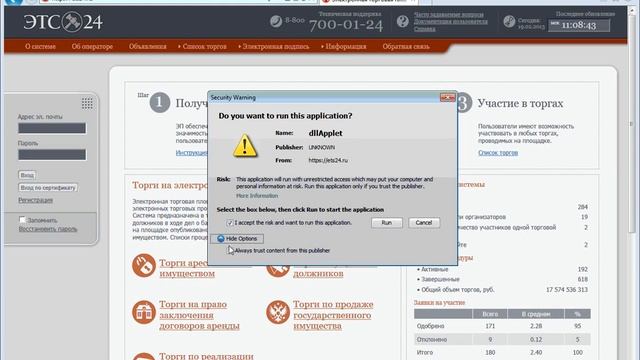
Task: Open the Восстановить пароль link
Action: pos(48,229)
